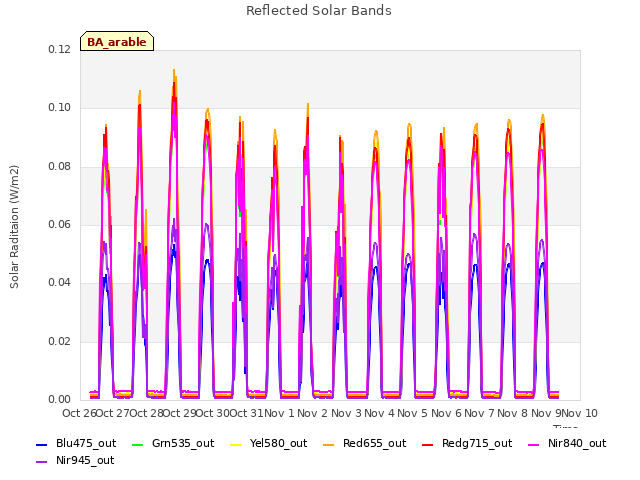The height and width of the screenshot is (480, 640).
Task: Click the Nov 3 x-axis date label
Action: point(346,413)
